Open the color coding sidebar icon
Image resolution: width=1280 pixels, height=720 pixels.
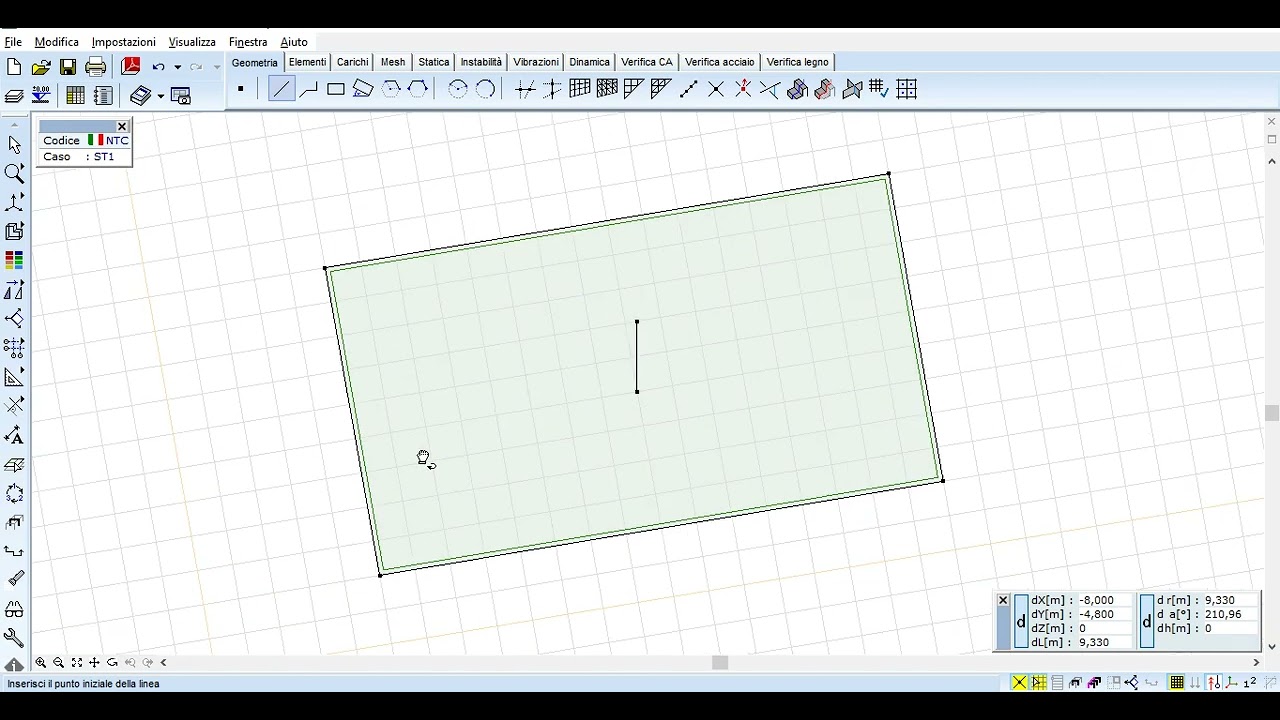tap(14, 261)
